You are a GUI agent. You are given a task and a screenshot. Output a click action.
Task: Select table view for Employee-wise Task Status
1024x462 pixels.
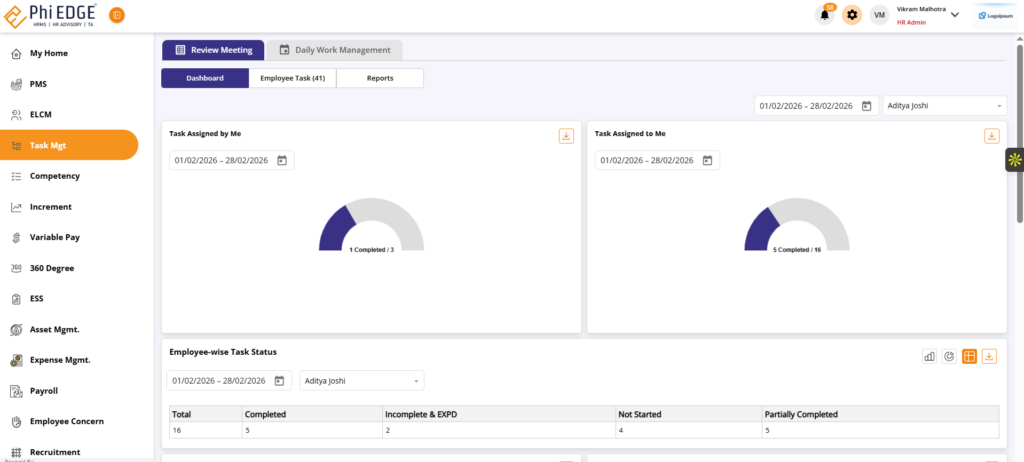click(x=969, y=356)
